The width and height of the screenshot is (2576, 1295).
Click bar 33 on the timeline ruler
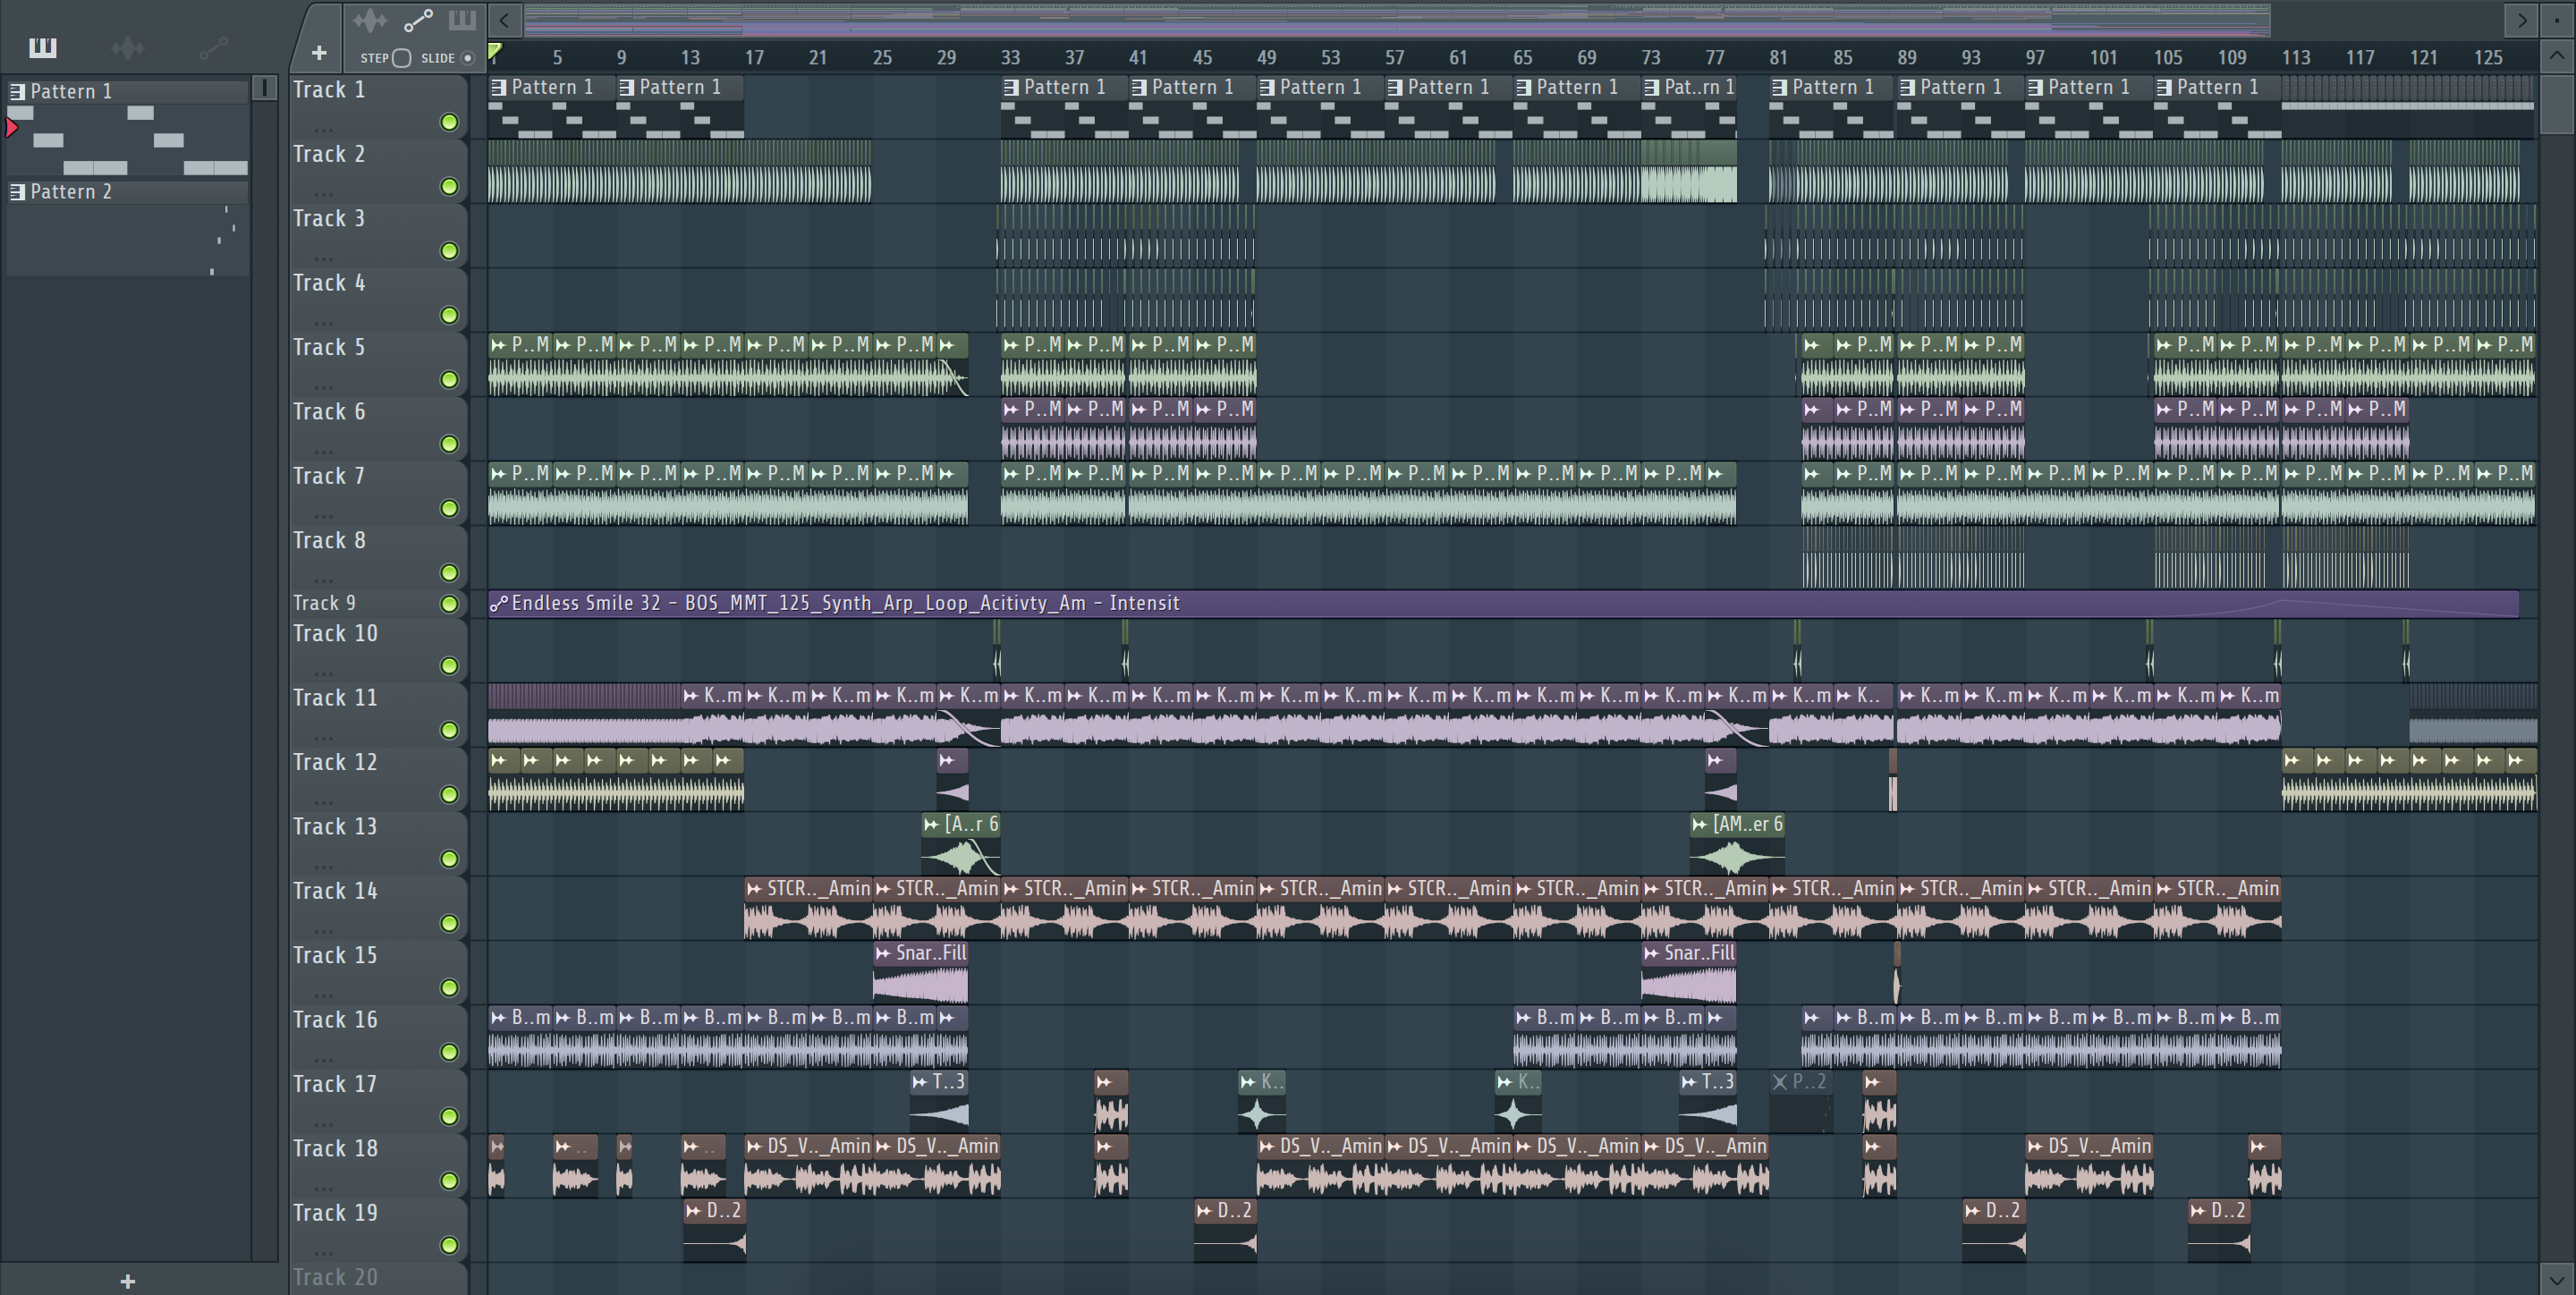[x=1011, y=58]
